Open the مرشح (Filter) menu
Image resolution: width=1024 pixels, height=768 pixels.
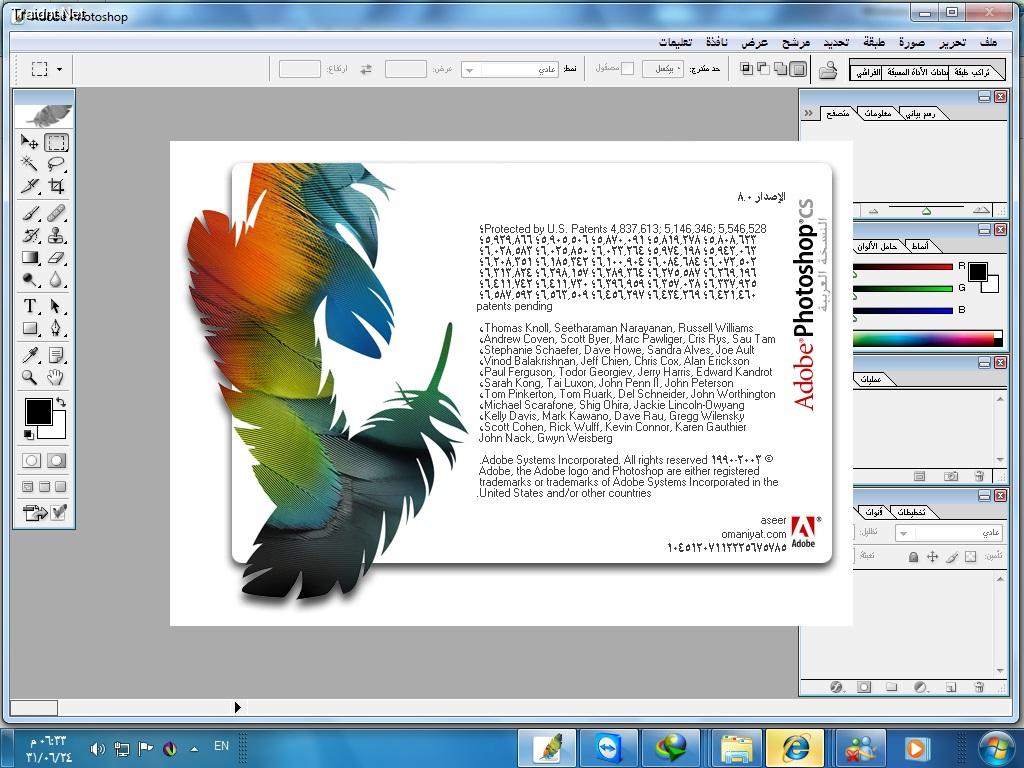[796, 42]
